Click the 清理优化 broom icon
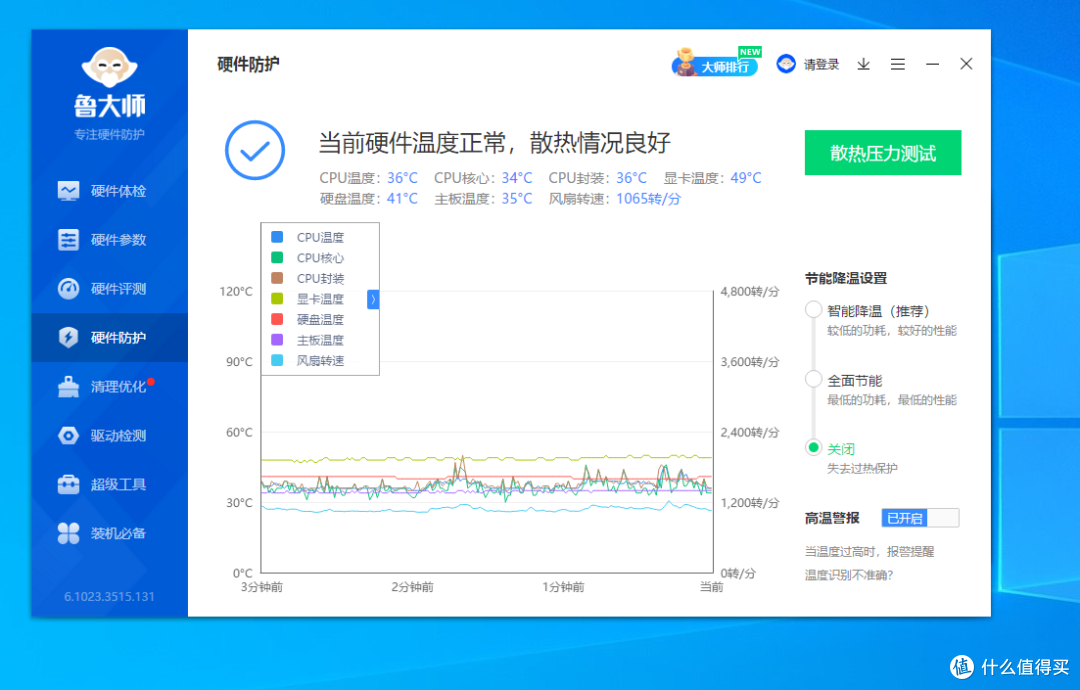Screen dimensions: 1080x690 [x=68, y=386]
